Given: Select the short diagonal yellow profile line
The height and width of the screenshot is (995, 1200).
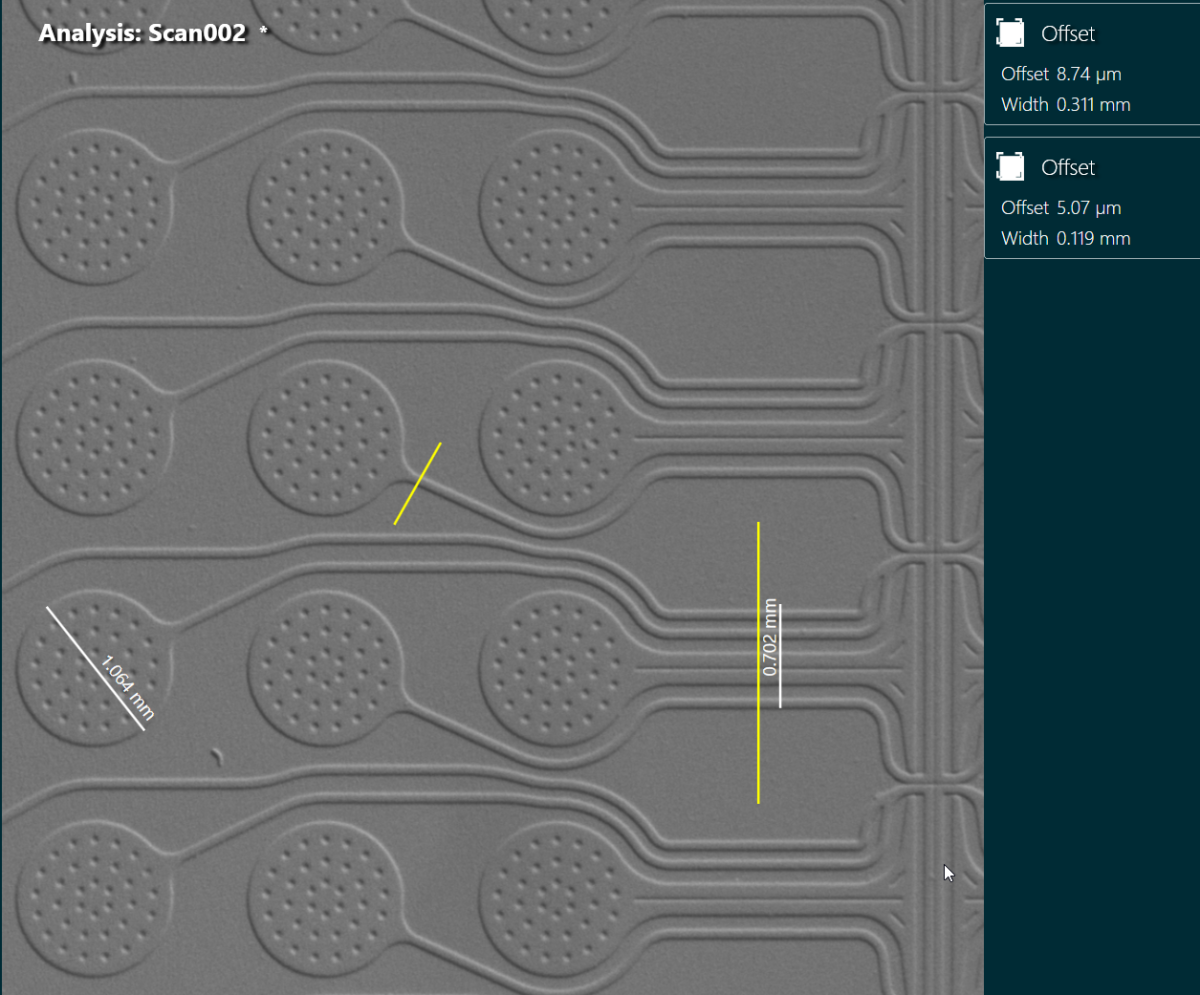Looking at the screenshot, I should [x=417, y=483].
